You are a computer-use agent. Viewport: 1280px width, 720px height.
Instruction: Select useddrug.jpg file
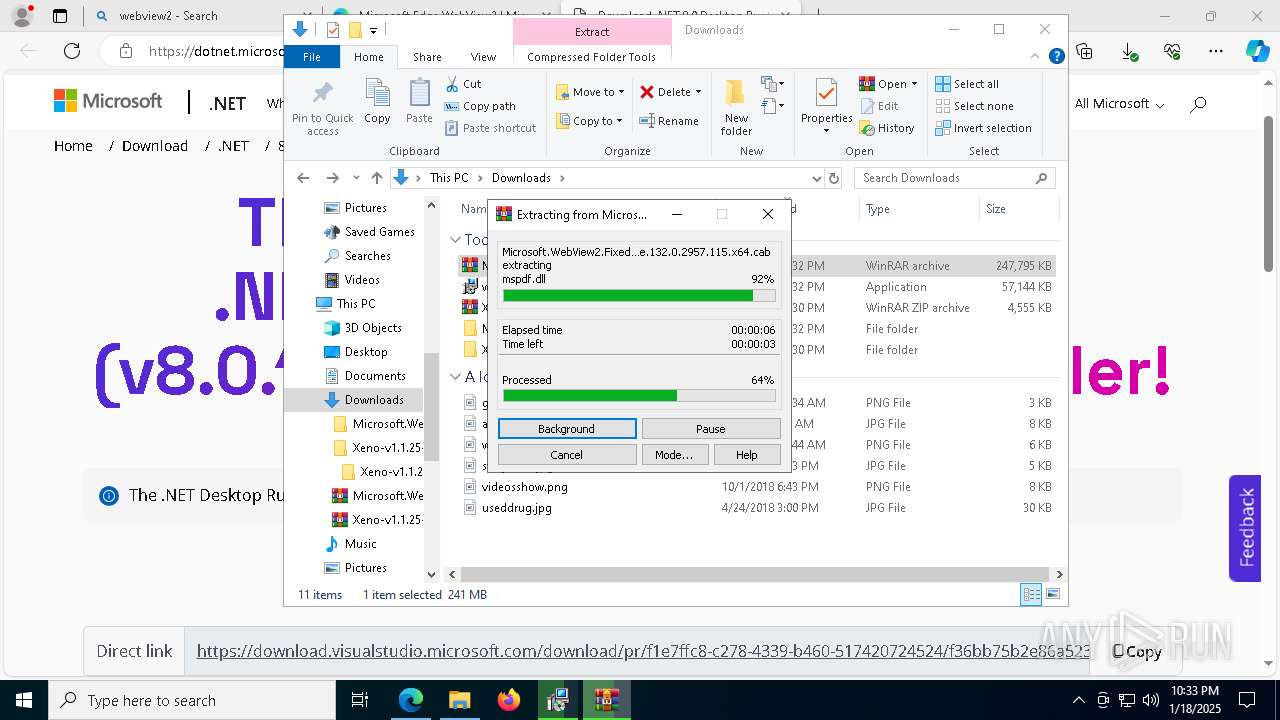516,508
